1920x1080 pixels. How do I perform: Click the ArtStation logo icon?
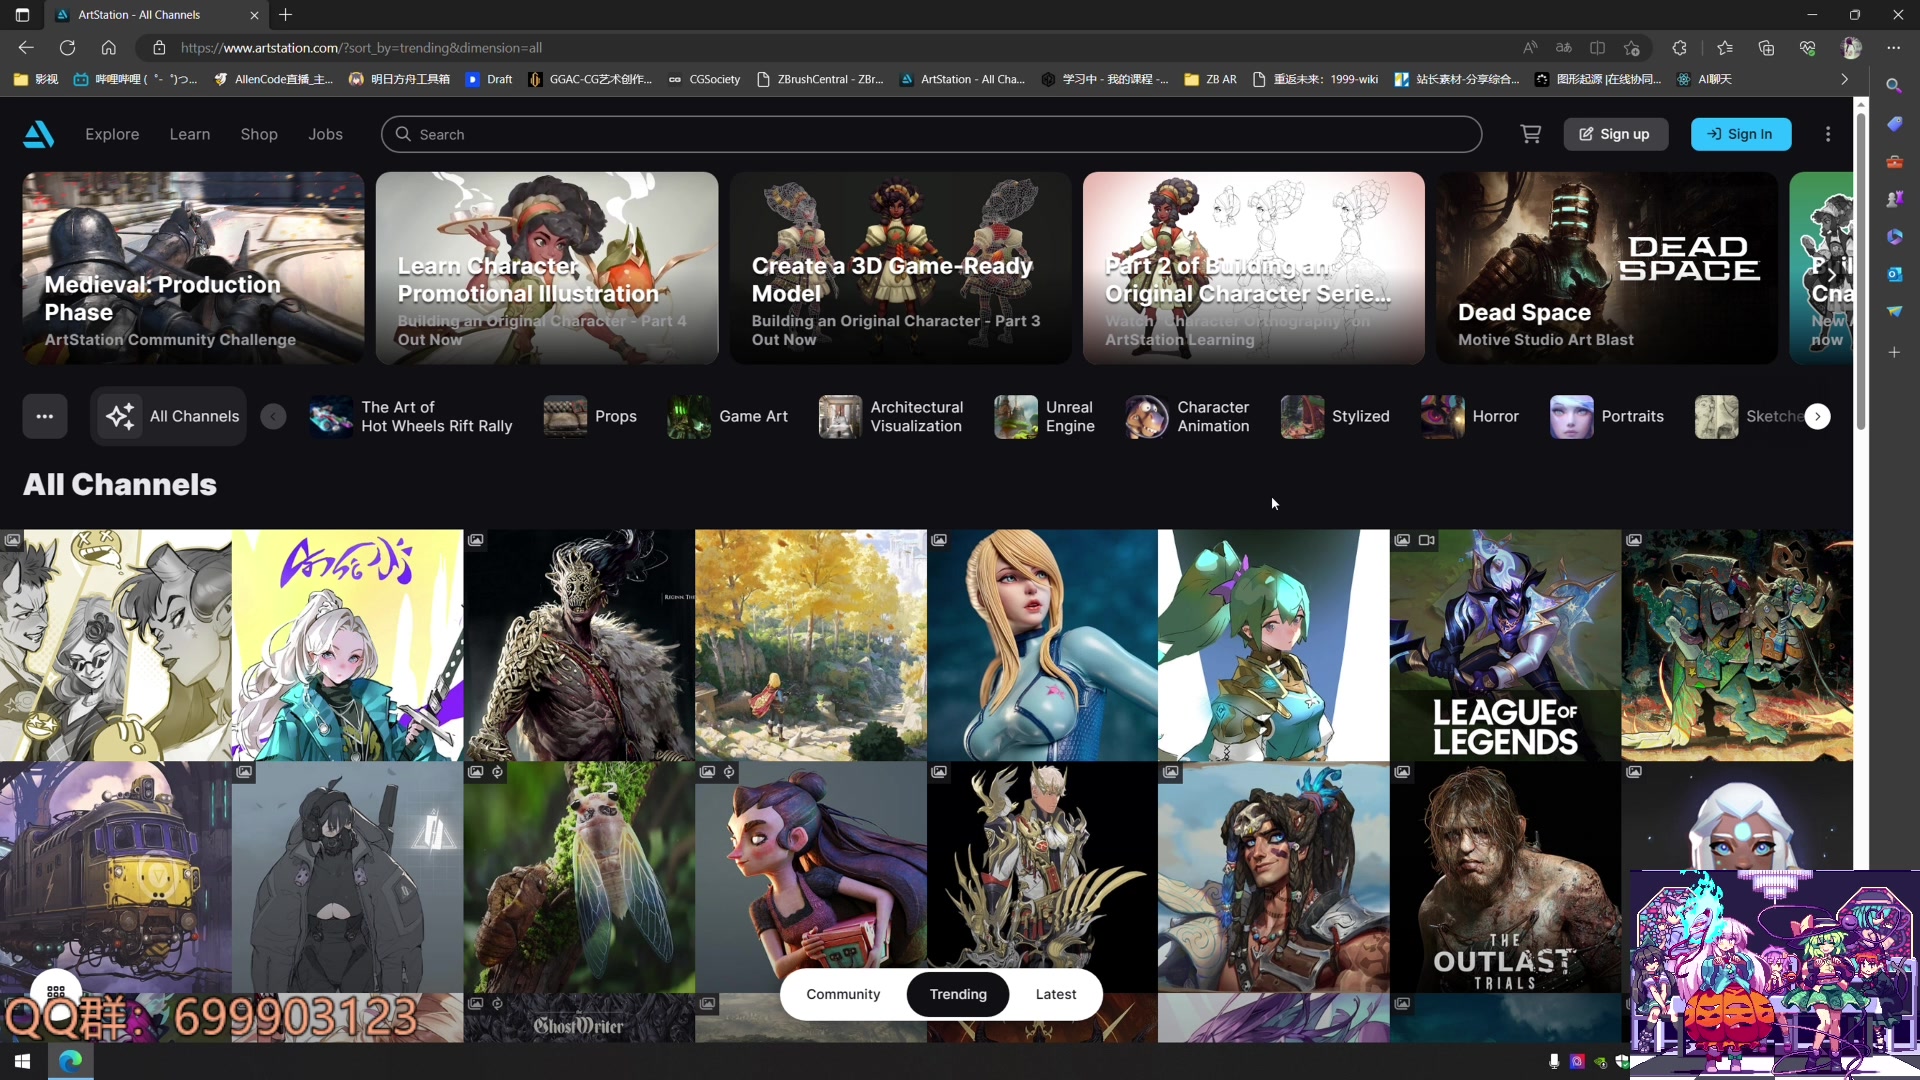click(38, 134)
